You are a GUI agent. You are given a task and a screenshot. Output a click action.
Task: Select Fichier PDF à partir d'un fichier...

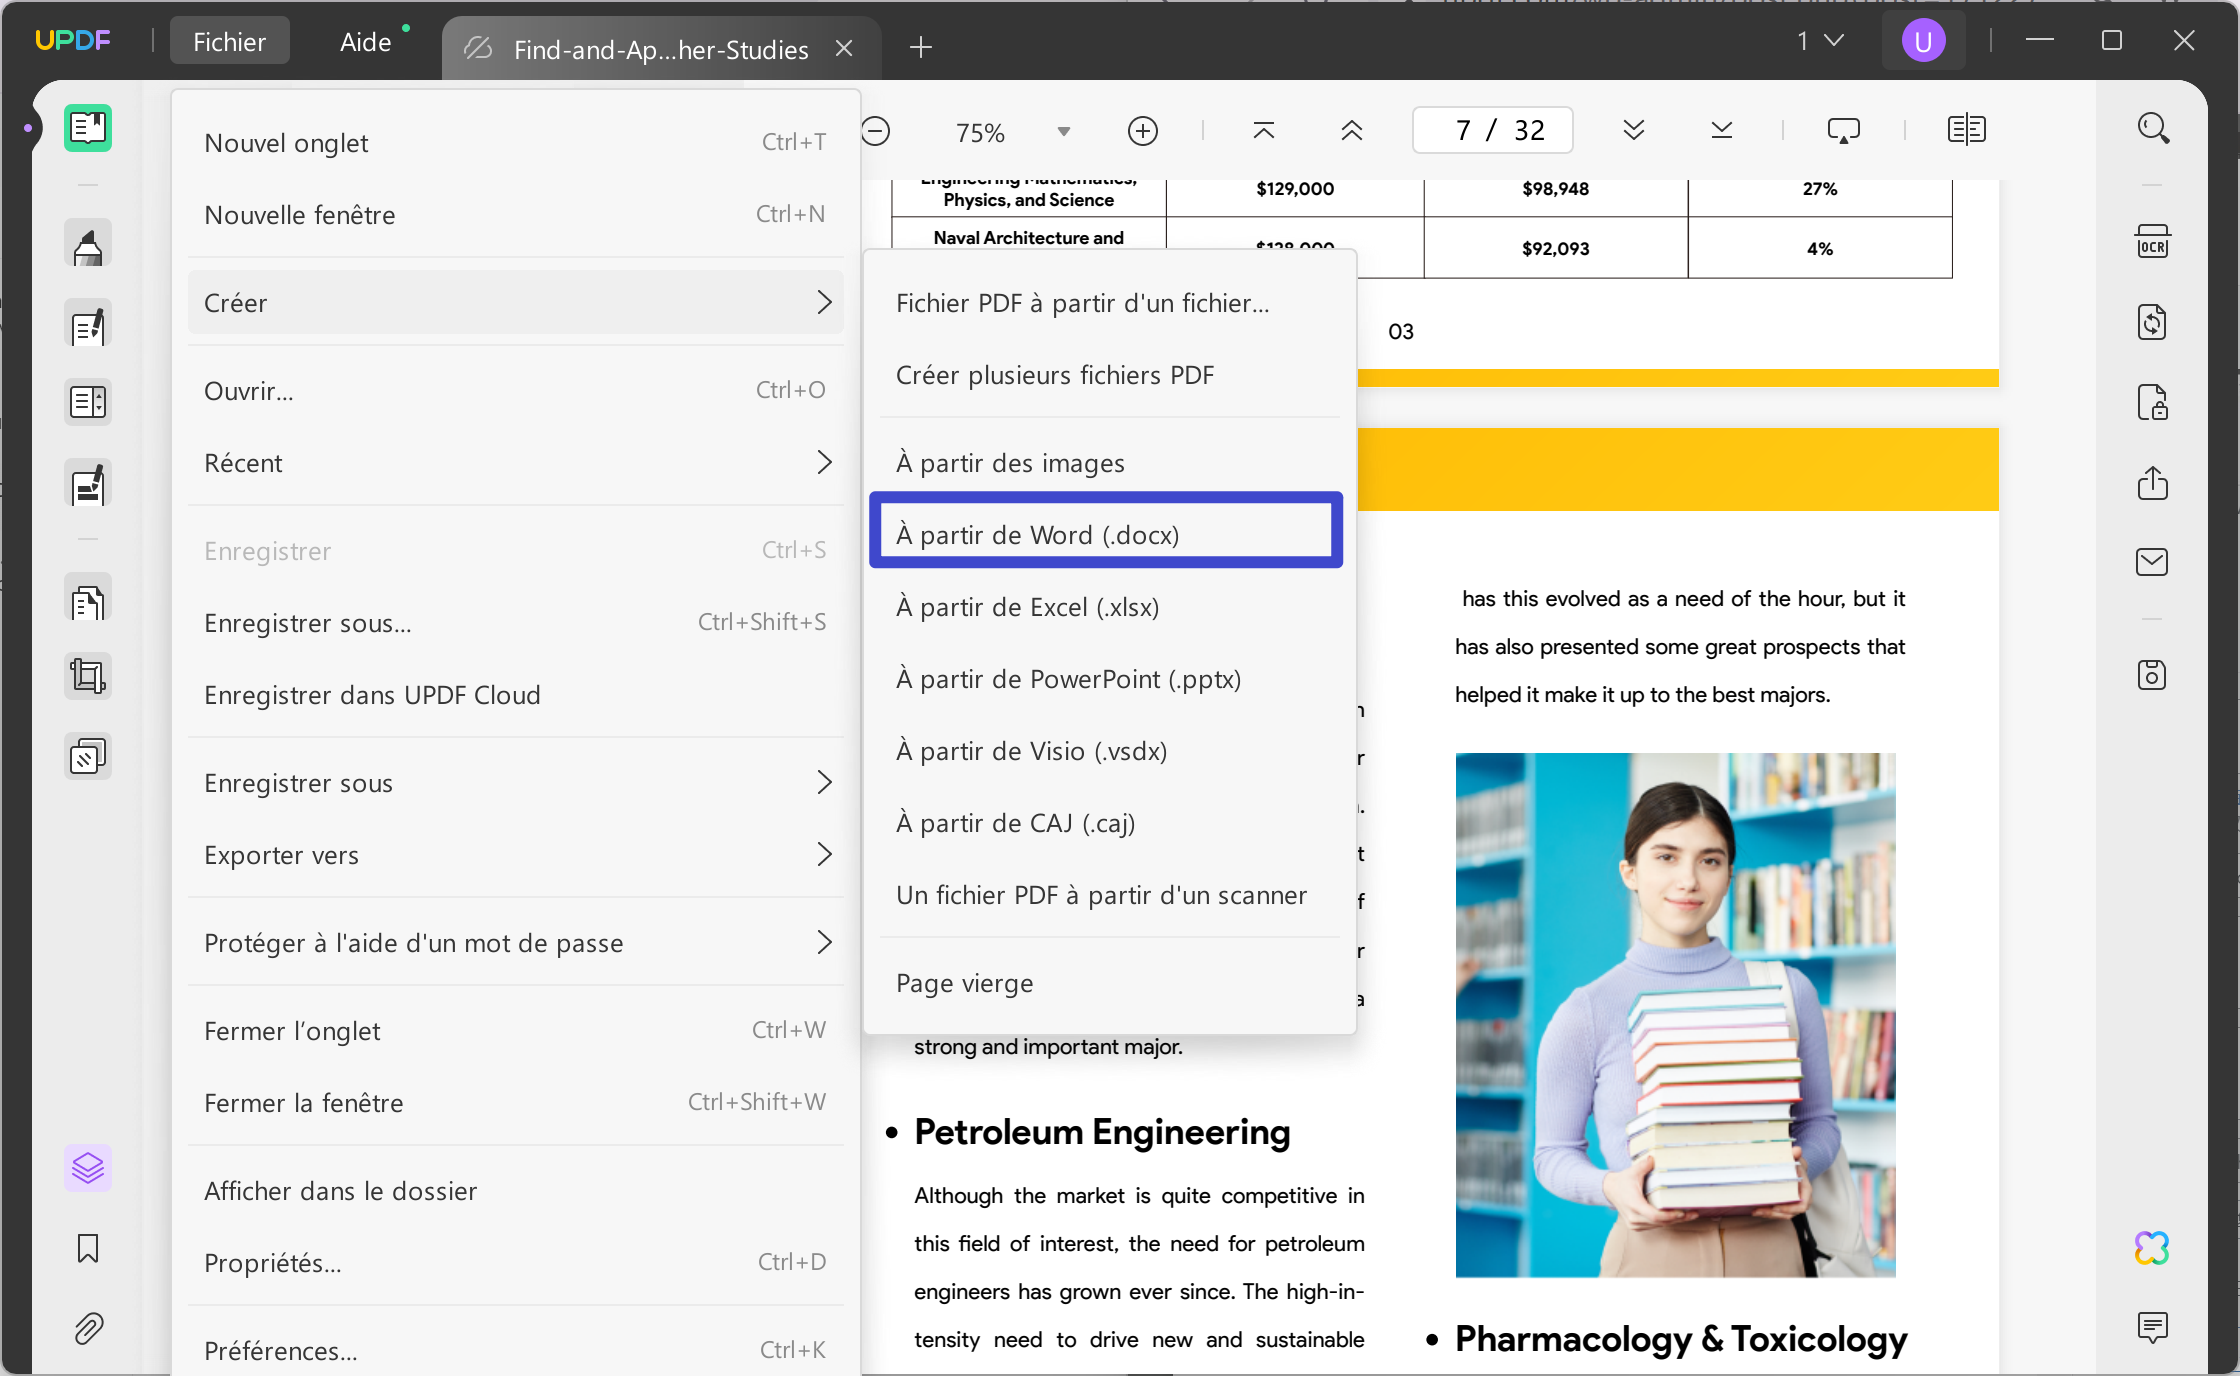[x=1108, y=302]
